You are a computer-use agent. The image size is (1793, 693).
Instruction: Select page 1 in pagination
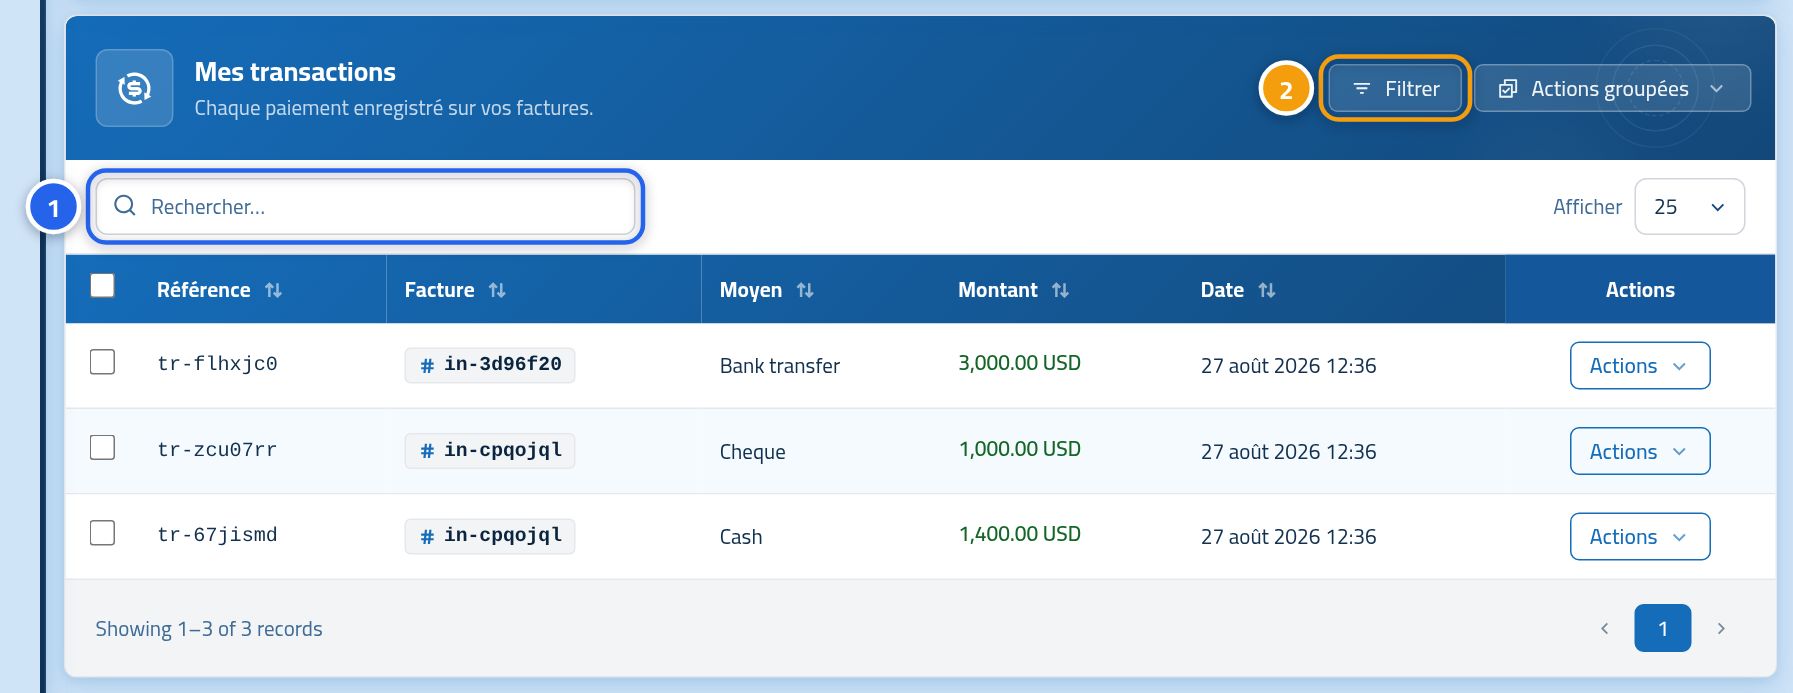coord(1663,628)
